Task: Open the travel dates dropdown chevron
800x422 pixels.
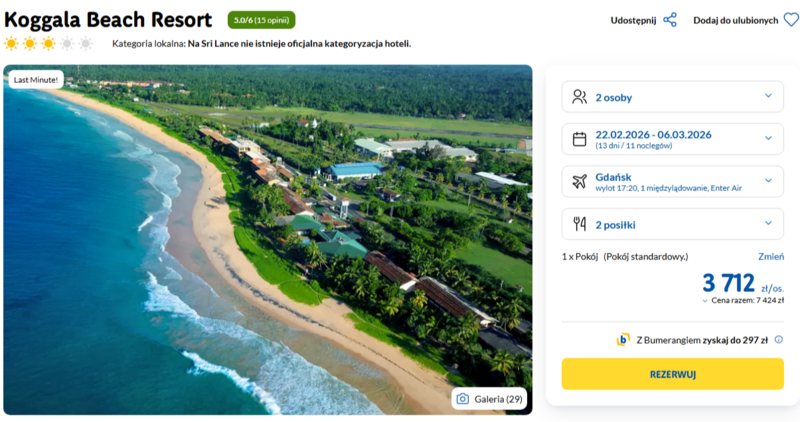Action: 768,139
